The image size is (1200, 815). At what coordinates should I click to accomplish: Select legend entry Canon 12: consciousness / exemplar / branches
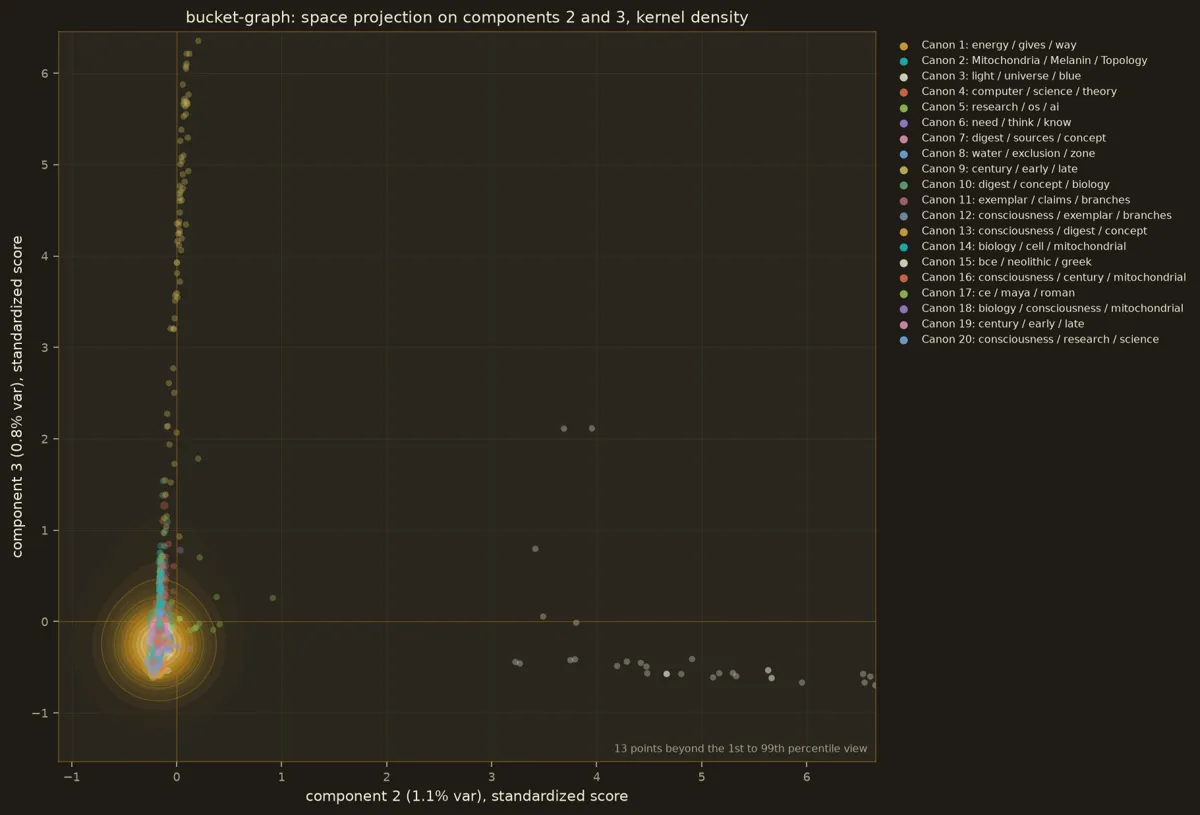click(x=1046, y=215)
